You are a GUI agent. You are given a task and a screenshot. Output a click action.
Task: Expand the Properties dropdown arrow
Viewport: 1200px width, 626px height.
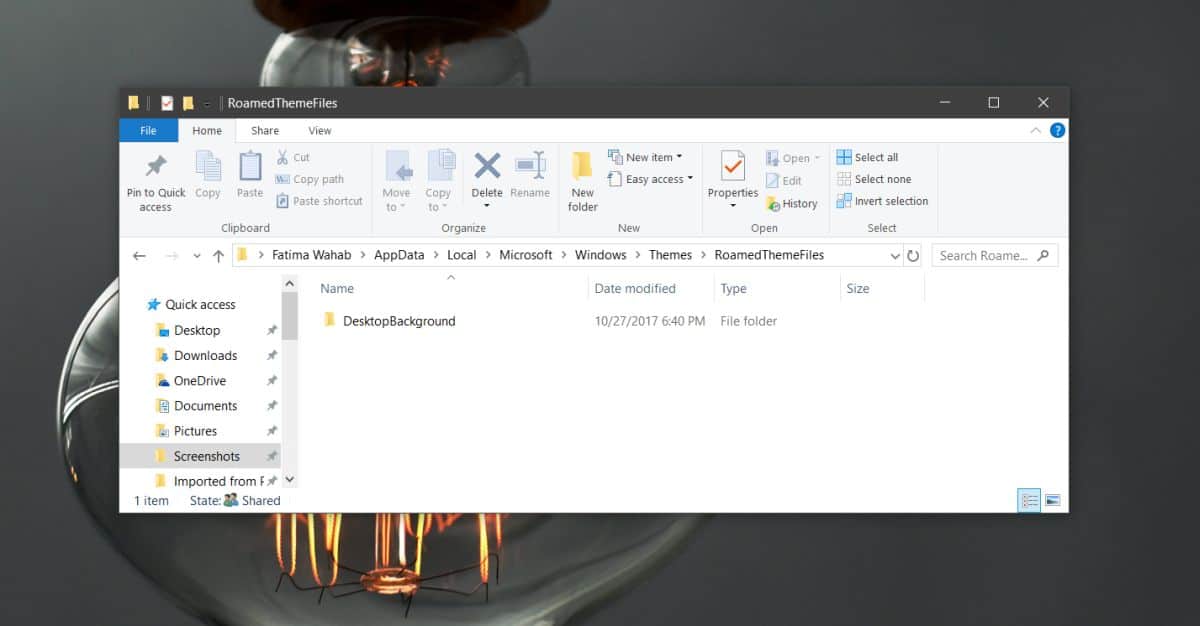733,206
